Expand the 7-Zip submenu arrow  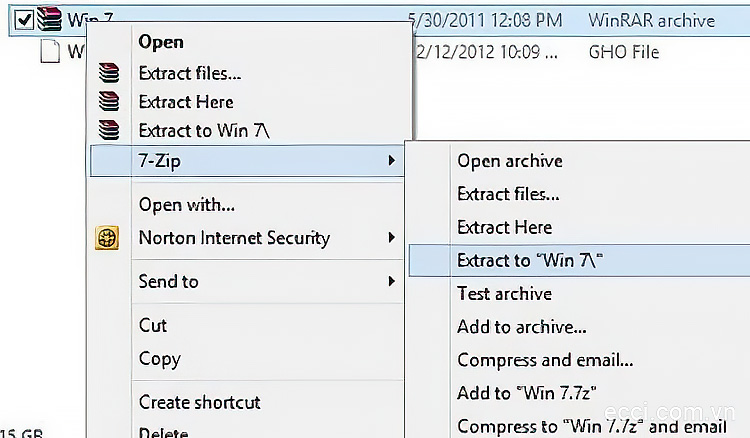click(392, 160)
